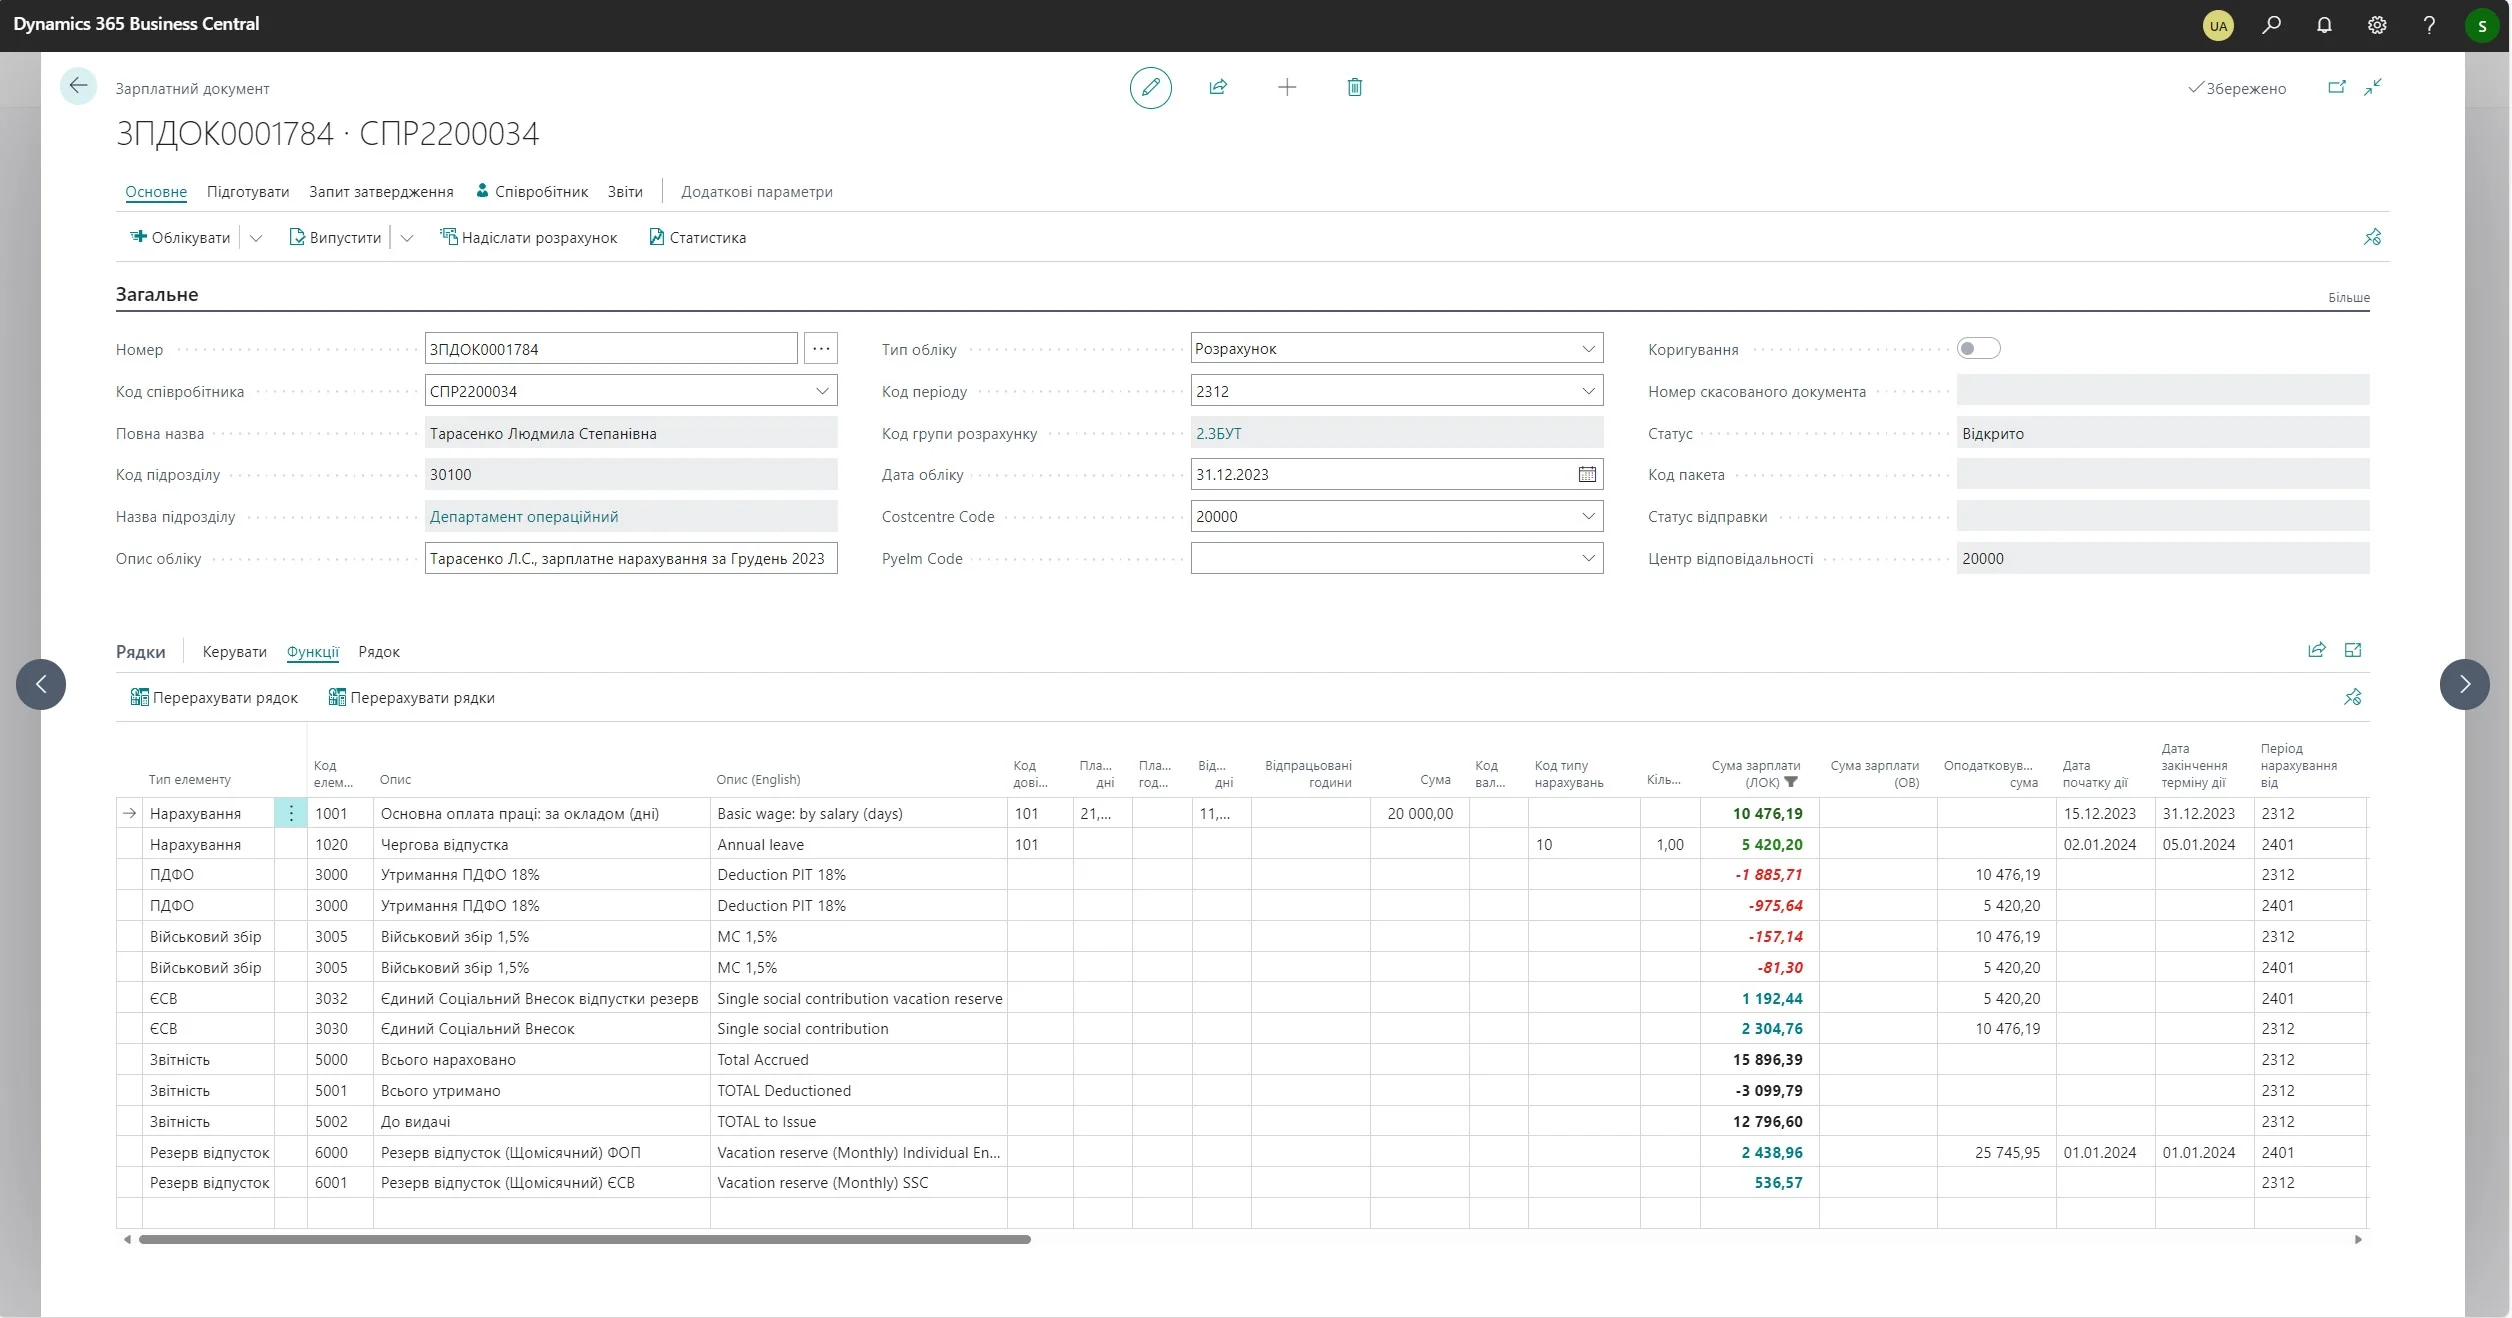Open the Керувати menu in Рядки
Screen dimensions: 2512x1318
(x=234, y=652)
